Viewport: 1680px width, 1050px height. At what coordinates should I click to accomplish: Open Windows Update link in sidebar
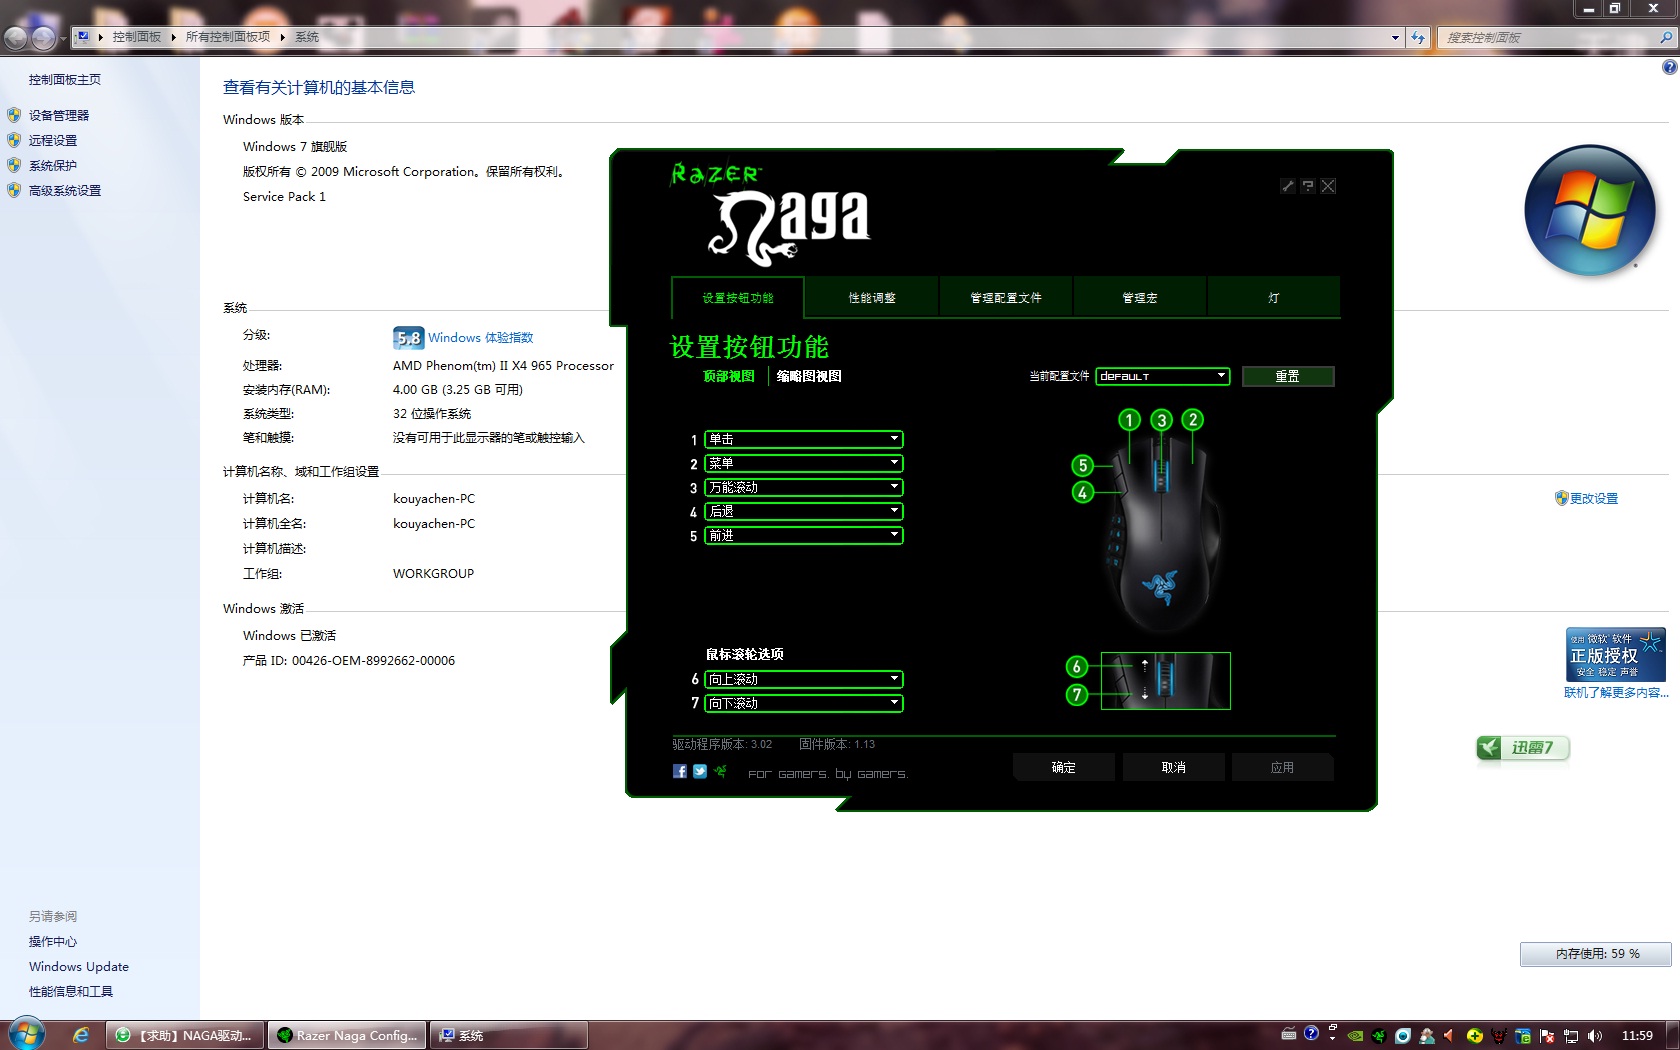coord(79,966)
